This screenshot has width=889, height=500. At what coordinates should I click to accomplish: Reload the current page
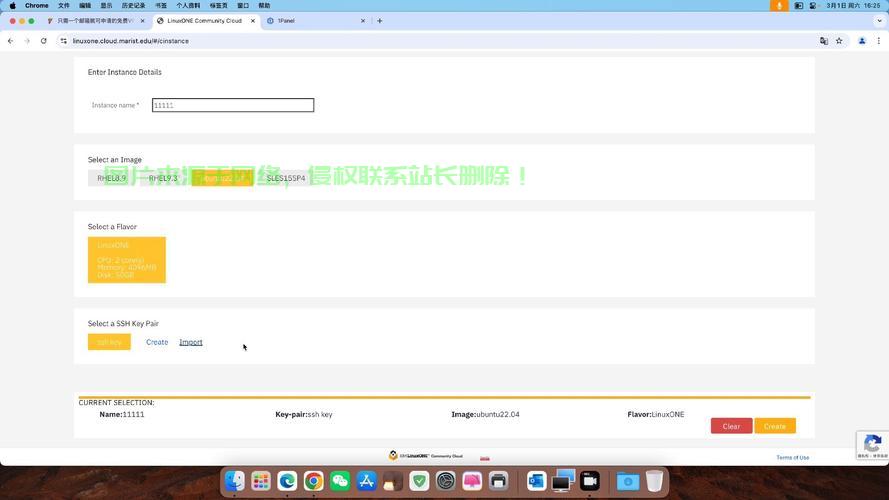click(44, 41)
